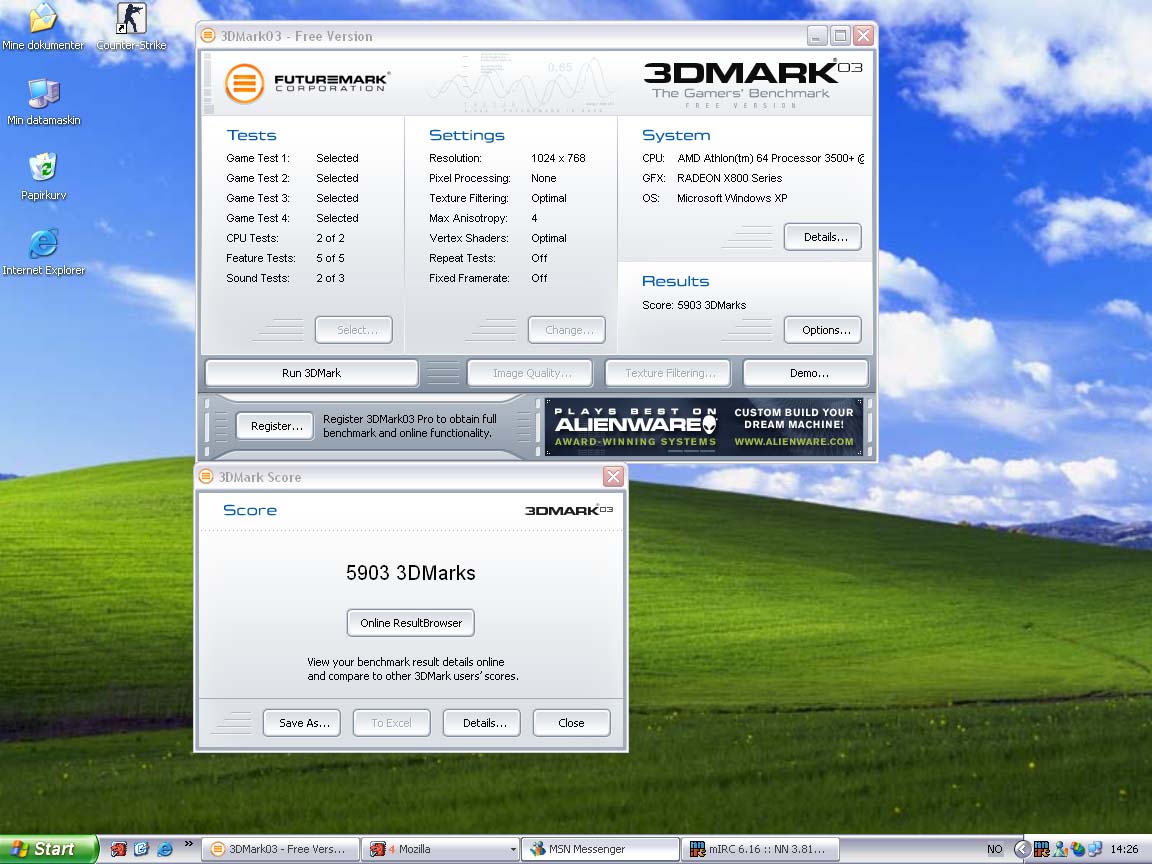Click the taskbar clock showing 14:26
The image size is (1152, 864).
tap(1124, 849)
